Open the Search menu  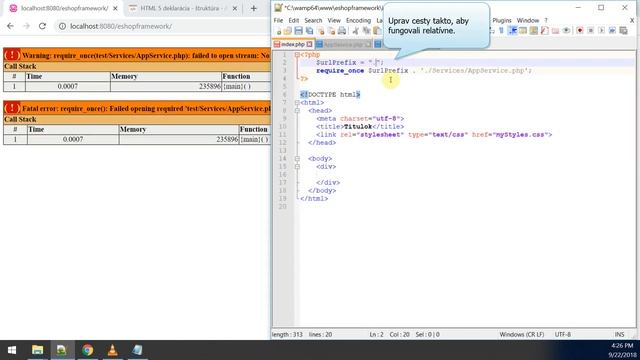(313, 20)
